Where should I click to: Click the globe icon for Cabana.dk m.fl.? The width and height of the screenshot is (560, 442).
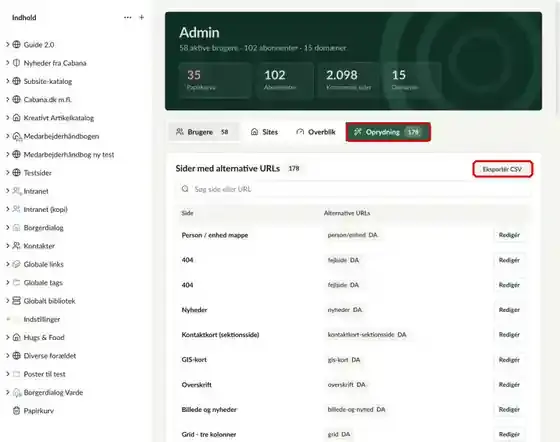coord(16,99)
